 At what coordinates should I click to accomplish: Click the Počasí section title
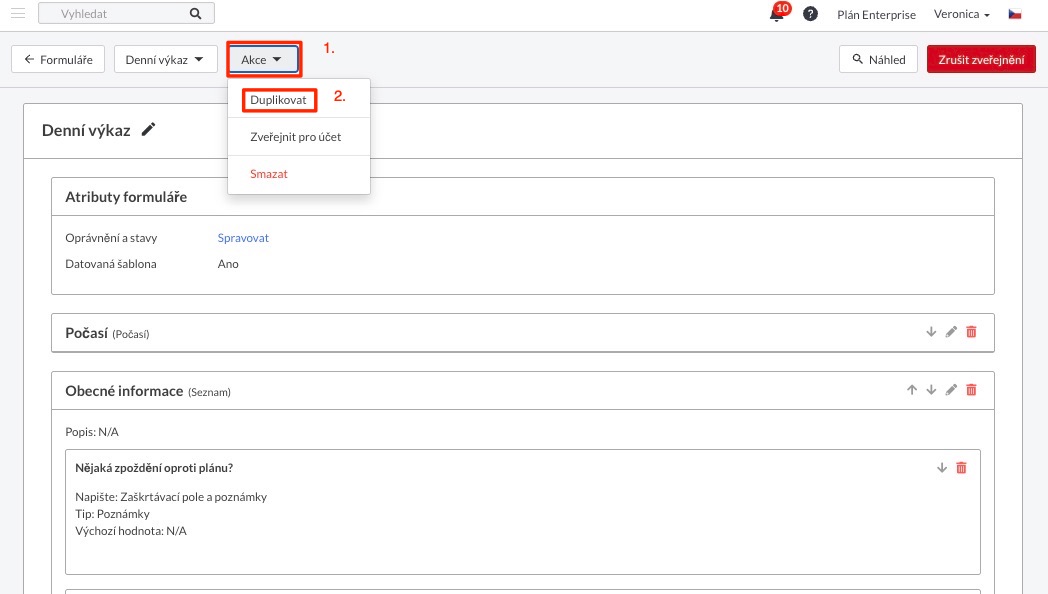pos(86,333)
